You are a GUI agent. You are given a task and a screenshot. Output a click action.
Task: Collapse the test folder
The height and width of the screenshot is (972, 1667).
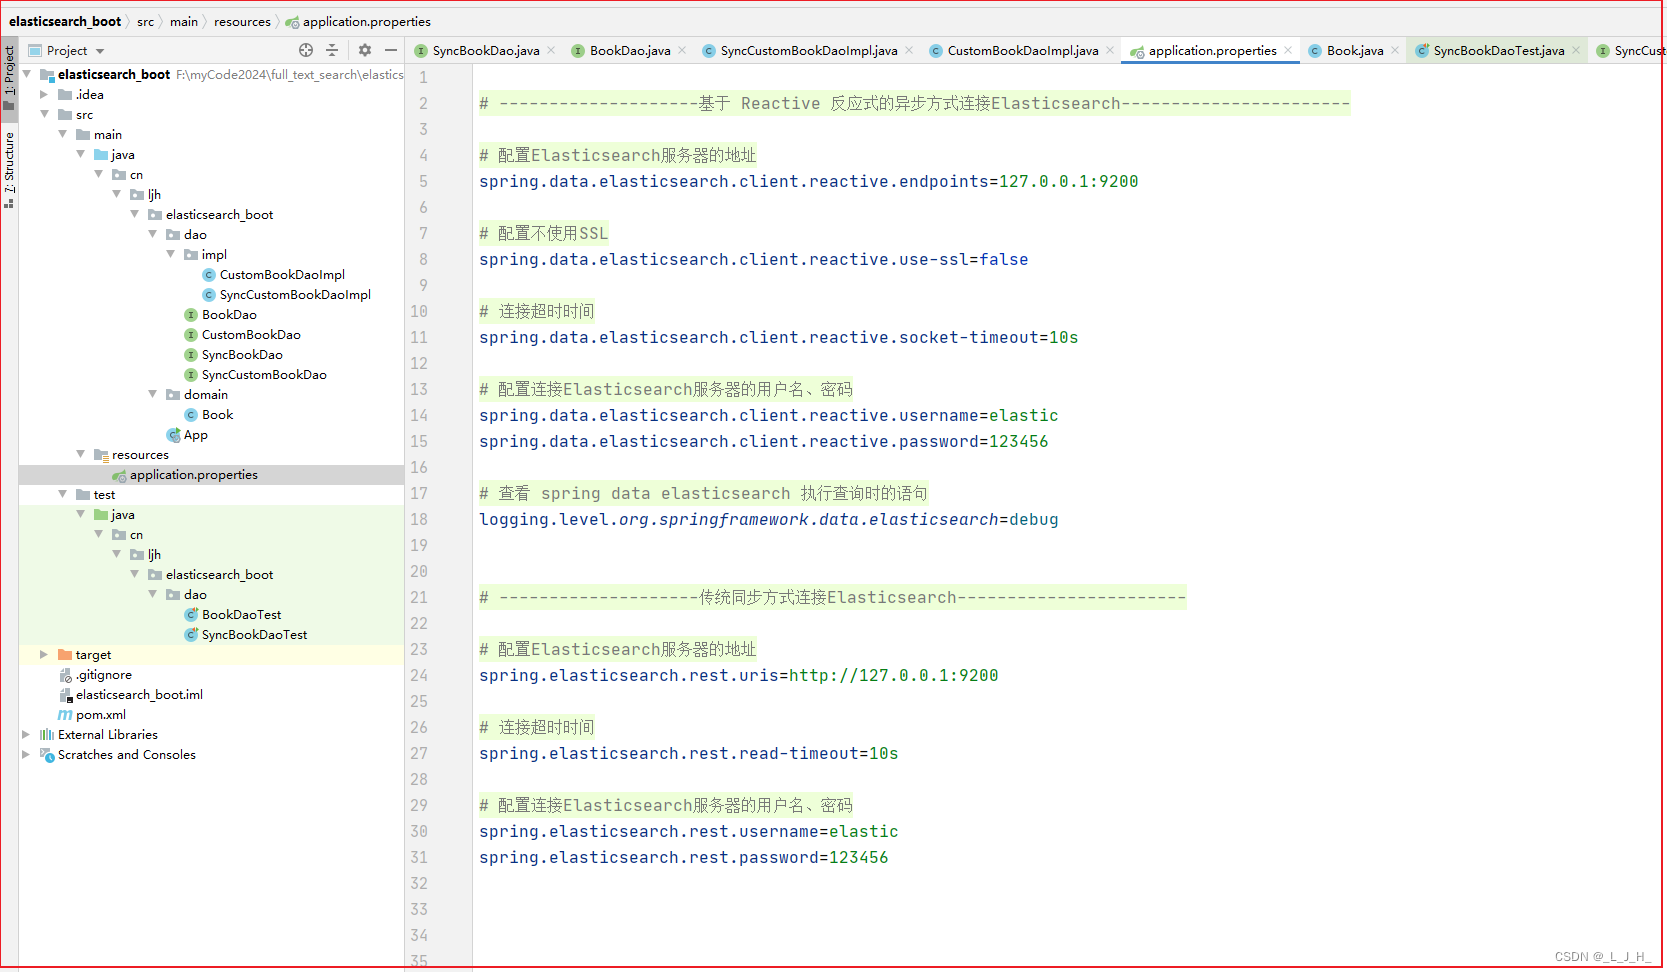pyautogui.click(x=62, y=494)
